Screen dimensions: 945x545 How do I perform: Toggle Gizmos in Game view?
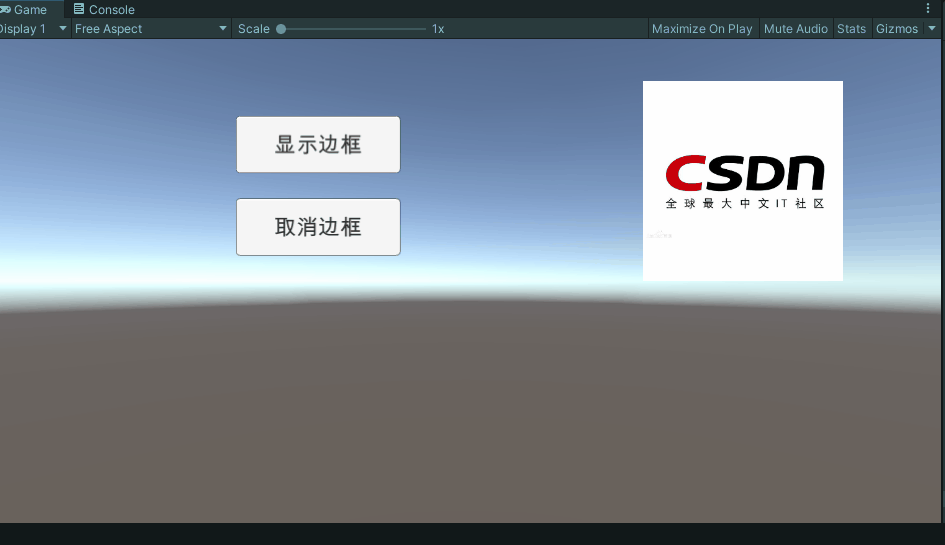(x=896, y=28)
